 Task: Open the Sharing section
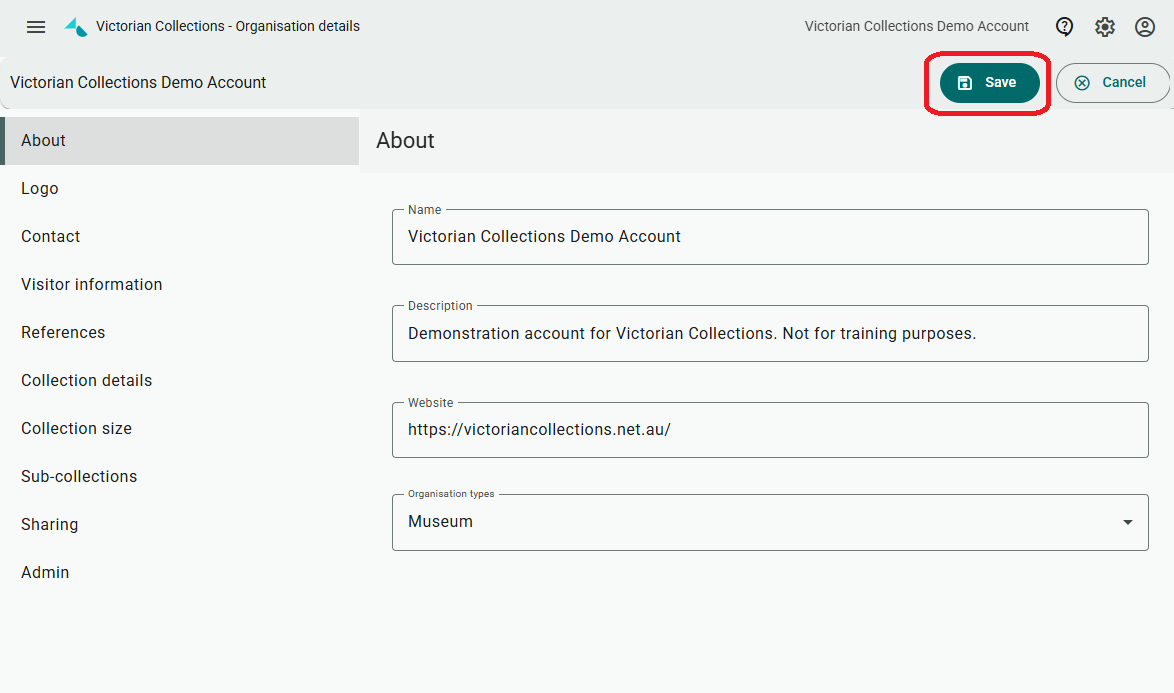[x=180, y=524]
